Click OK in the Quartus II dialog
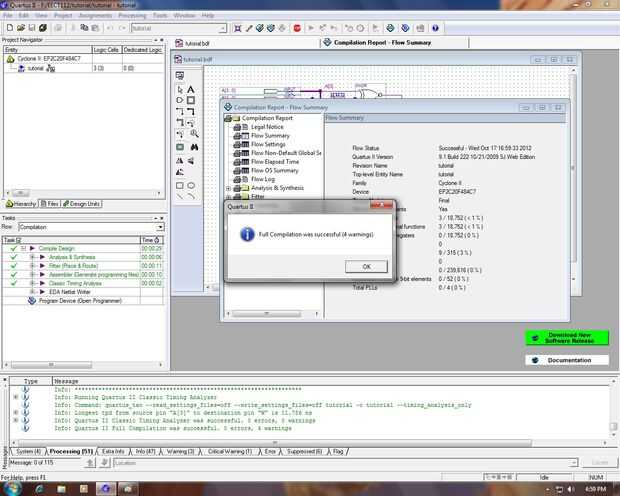This screenshot has height=496, width=620. click(x=366, y=267)
